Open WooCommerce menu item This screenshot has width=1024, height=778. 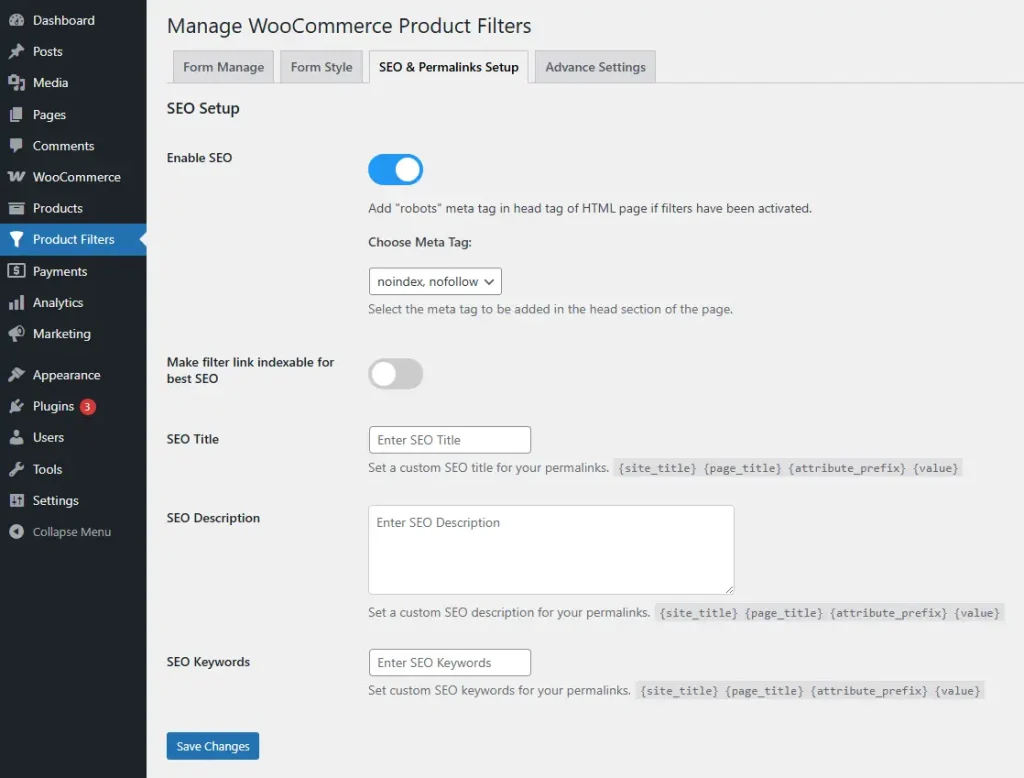click(x=73, y=177)
